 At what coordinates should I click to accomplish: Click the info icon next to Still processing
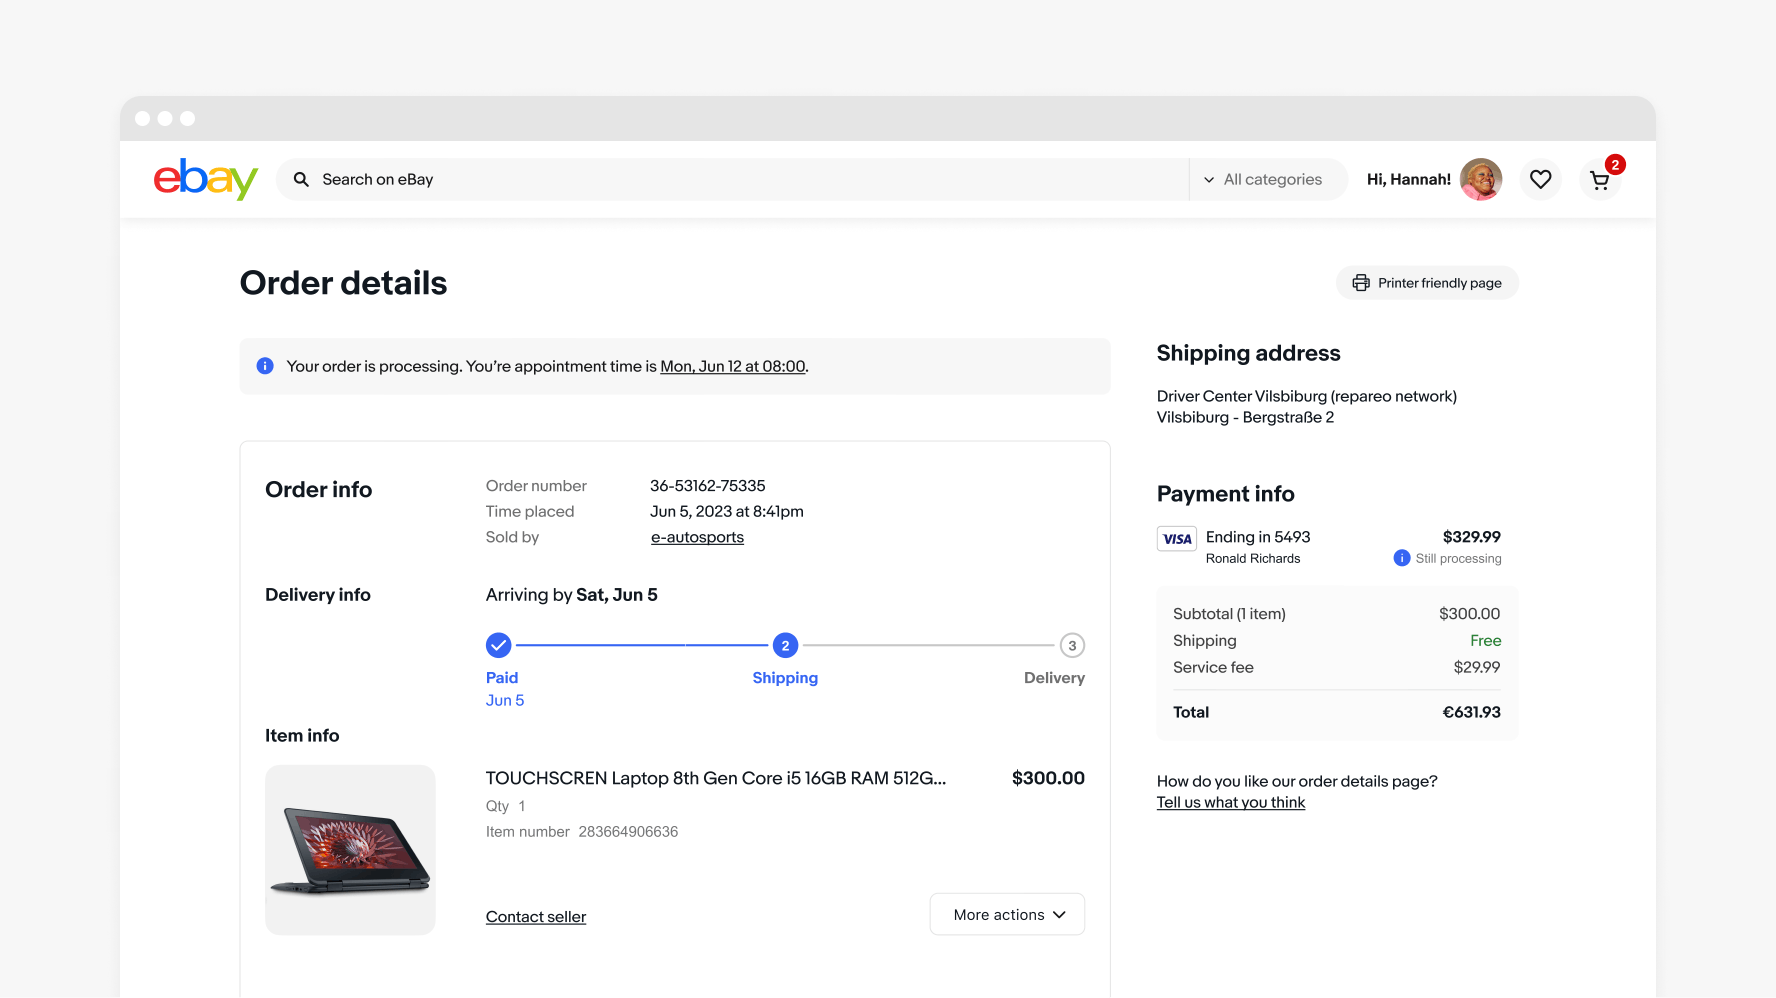coord(1401,558)
